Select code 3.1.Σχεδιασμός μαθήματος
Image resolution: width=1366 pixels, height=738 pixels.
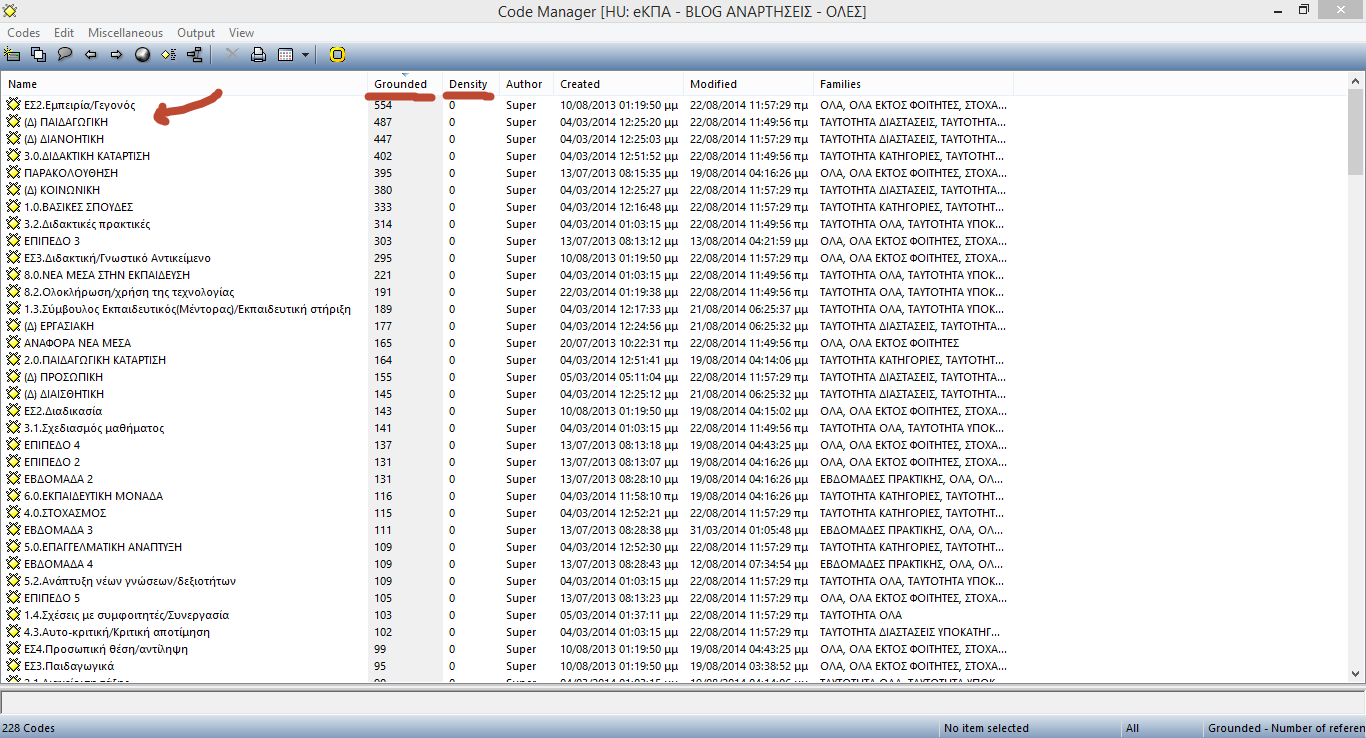pos(94,428)
